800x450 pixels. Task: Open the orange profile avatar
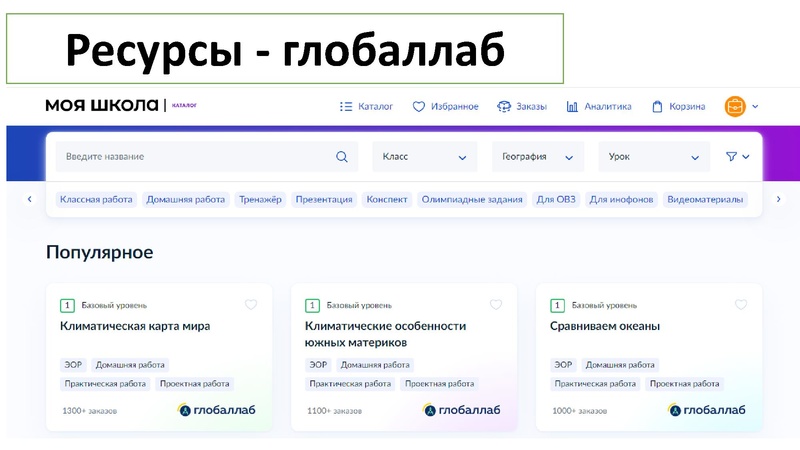pos(735,107)
